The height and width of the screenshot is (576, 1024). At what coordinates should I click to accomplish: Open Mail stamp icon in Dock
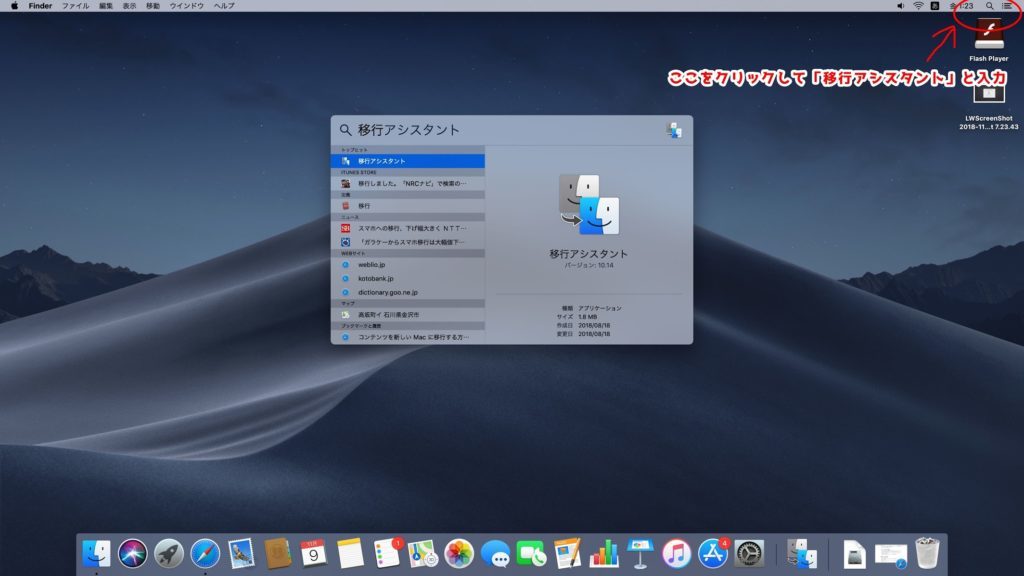pyautogui.click(x=241, y=554)
